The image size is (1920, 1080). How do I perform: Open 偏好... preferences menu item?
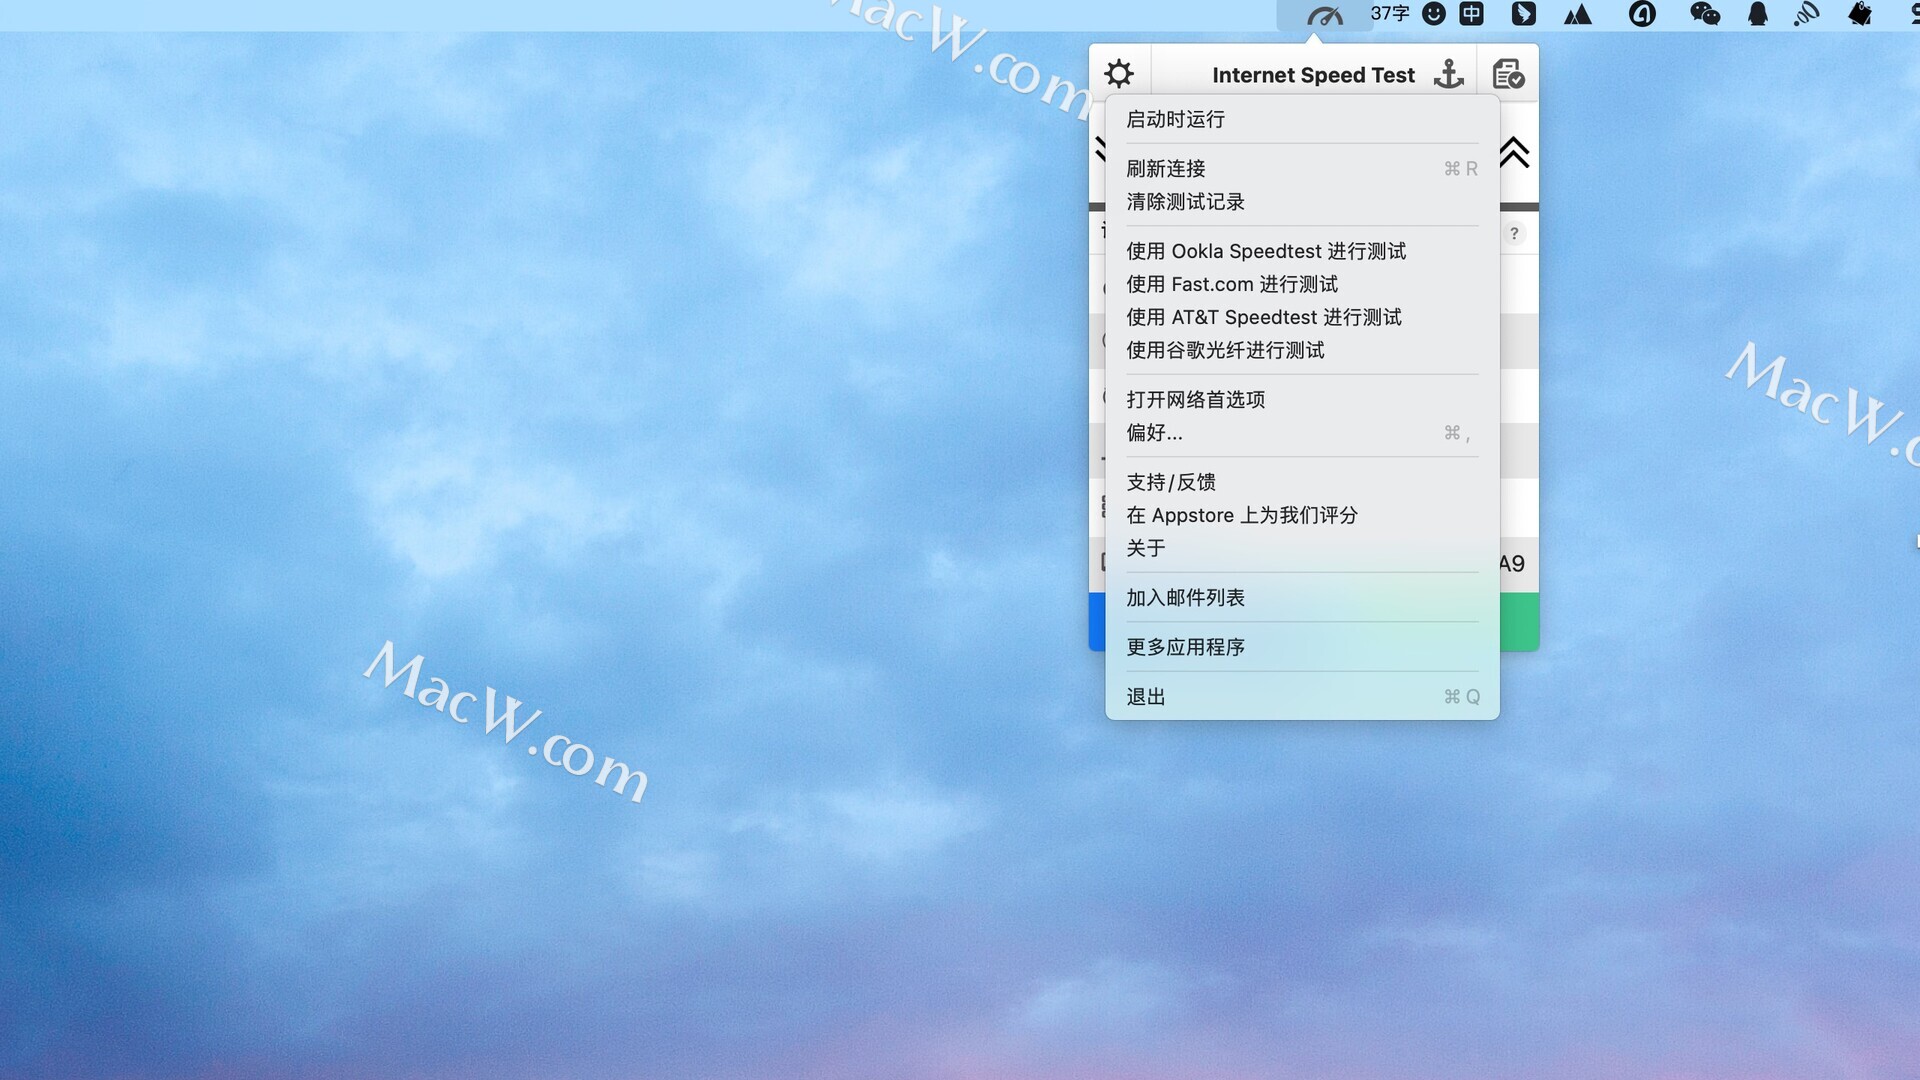click(x=1302, y=433)
